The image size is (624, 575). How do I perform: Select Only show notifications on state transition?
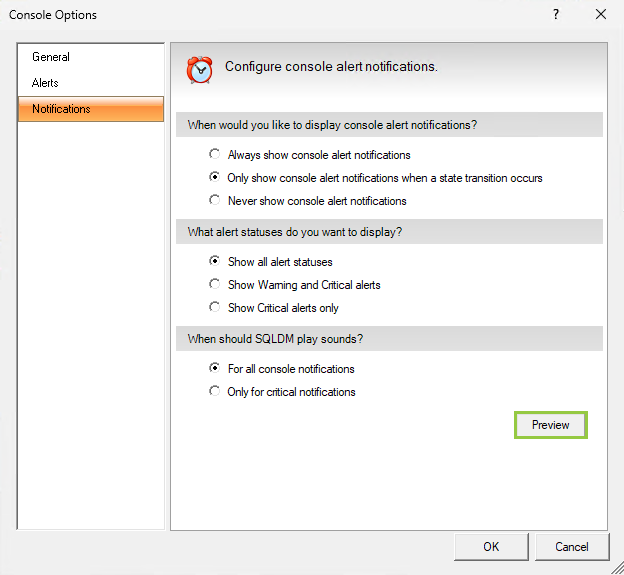pos(215,178)
